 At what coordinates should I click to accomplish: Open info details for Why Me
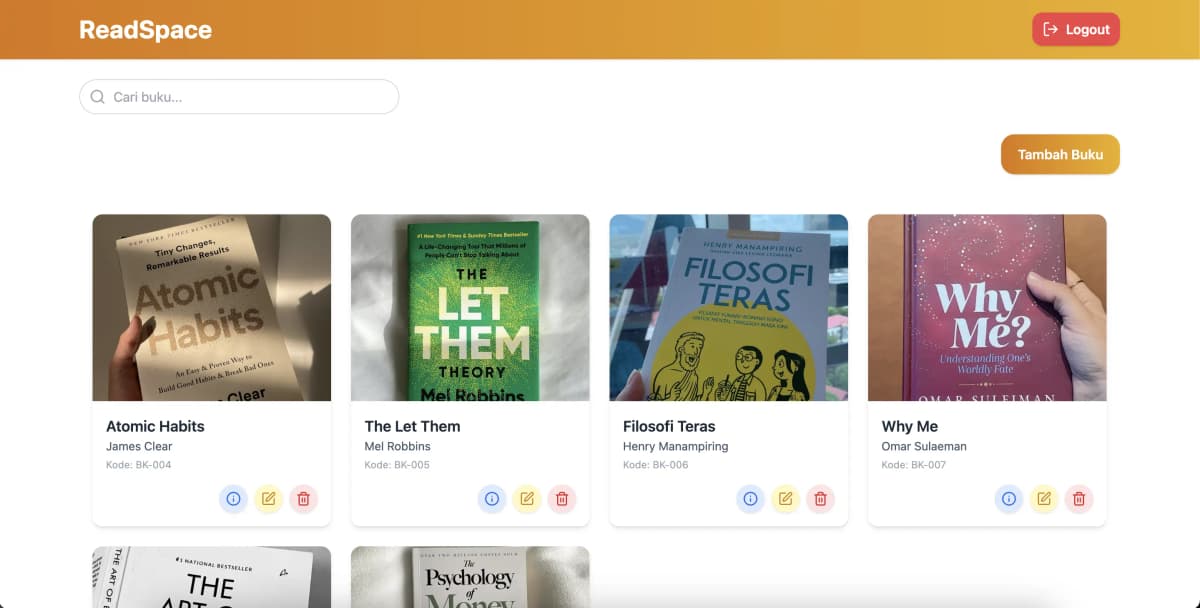tap(1008, 498)
